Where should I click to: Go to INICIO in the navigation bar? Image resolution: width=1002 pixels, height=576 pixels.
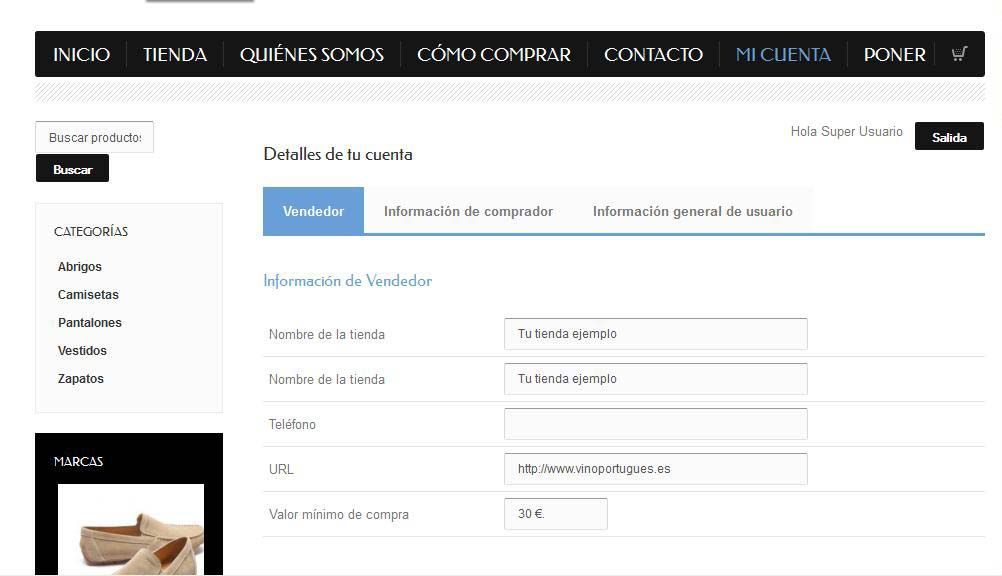(x=81, y=54)
